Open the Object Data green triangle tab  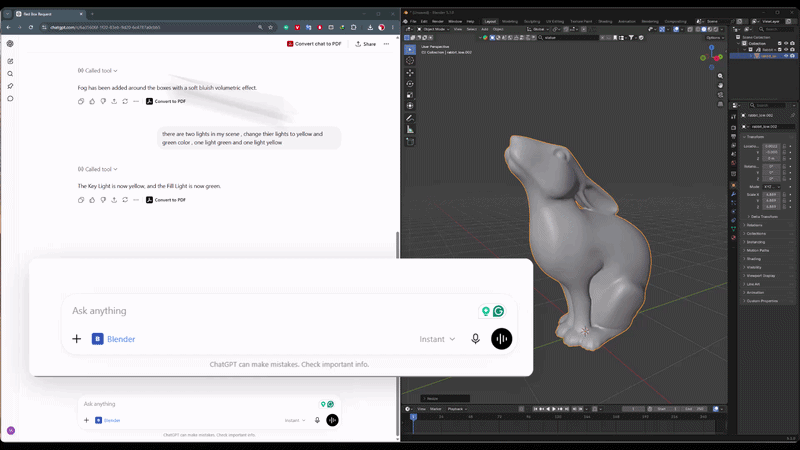click(733, 229)
